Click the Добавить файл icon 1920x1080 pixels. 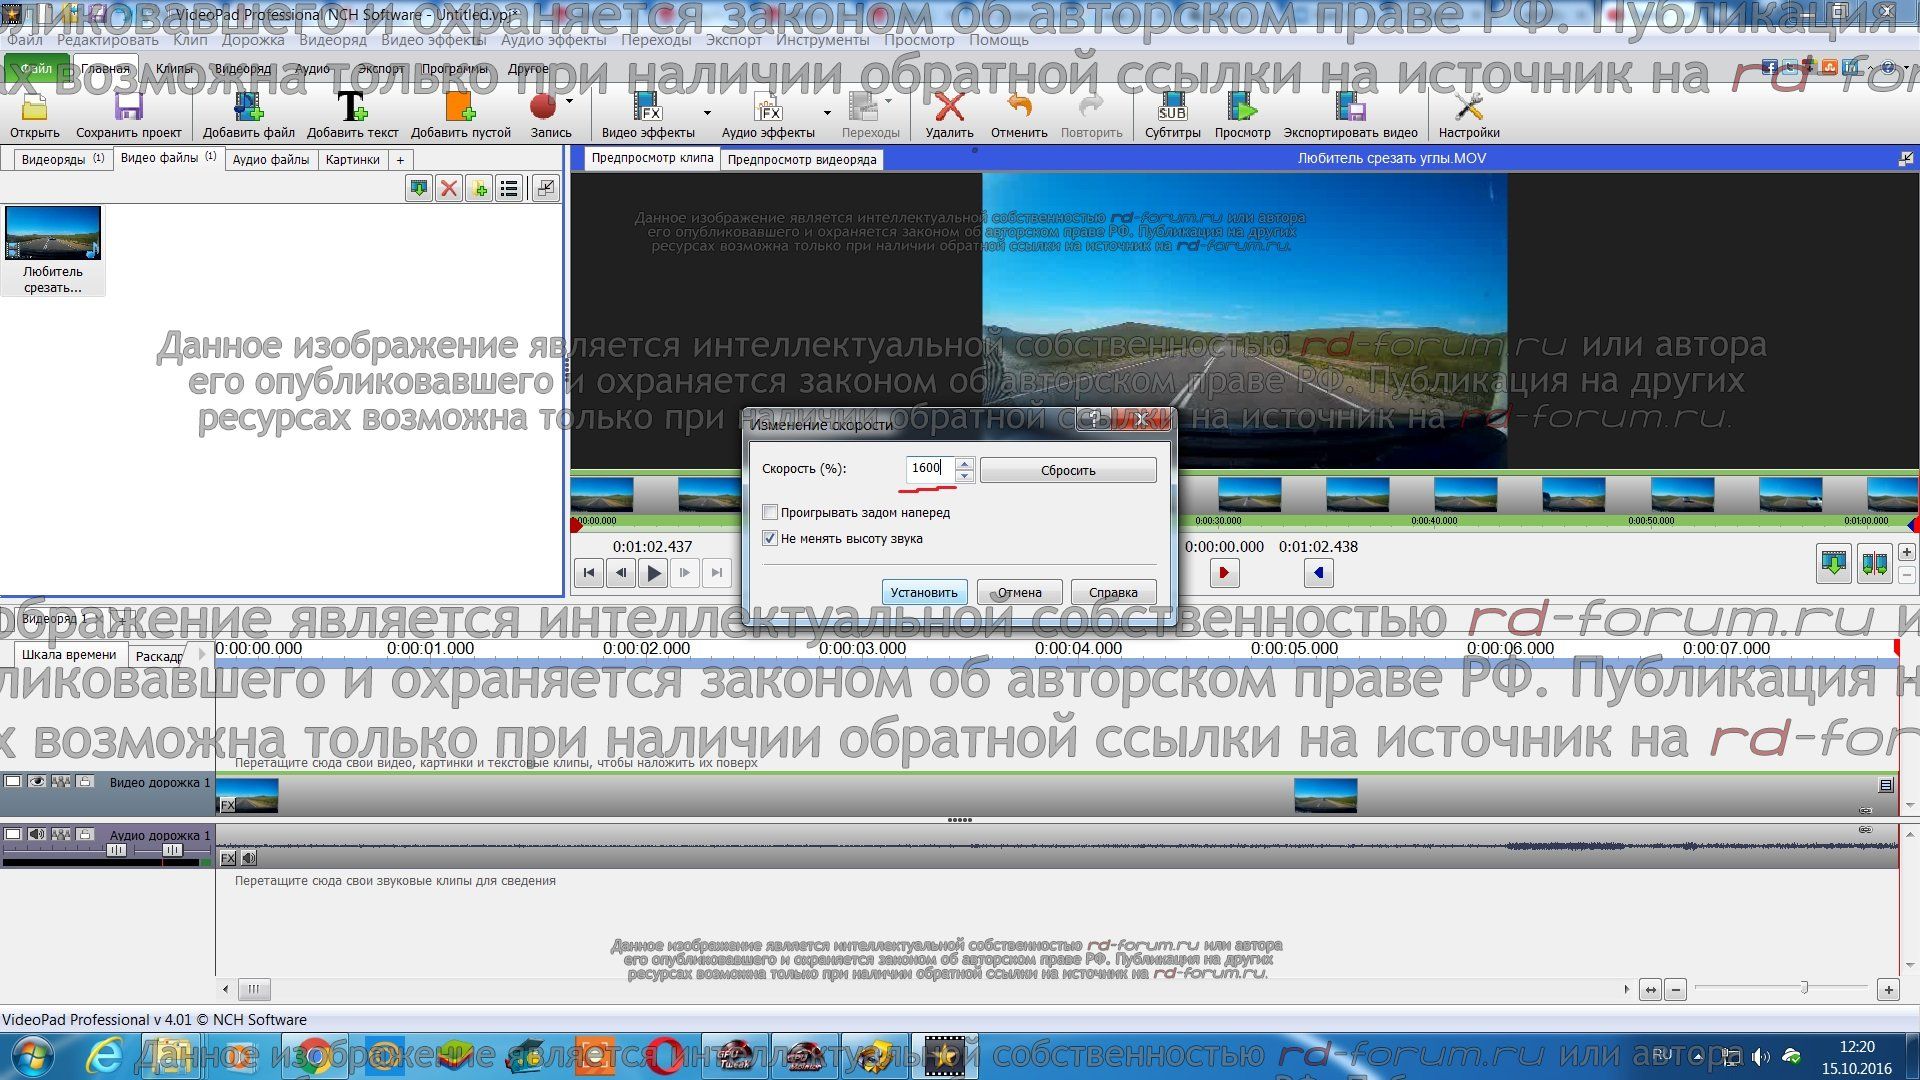248,107
